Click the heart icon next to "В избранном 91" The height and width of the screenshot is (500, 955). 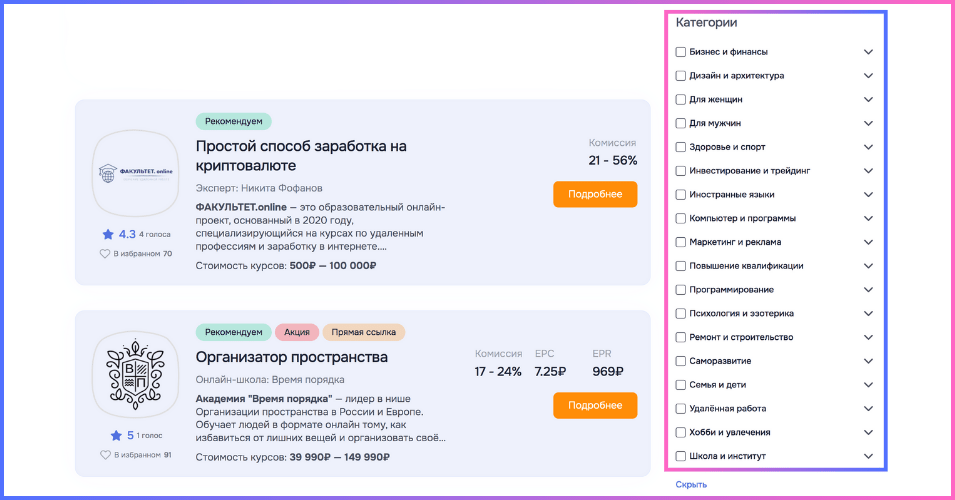(105, 455)
